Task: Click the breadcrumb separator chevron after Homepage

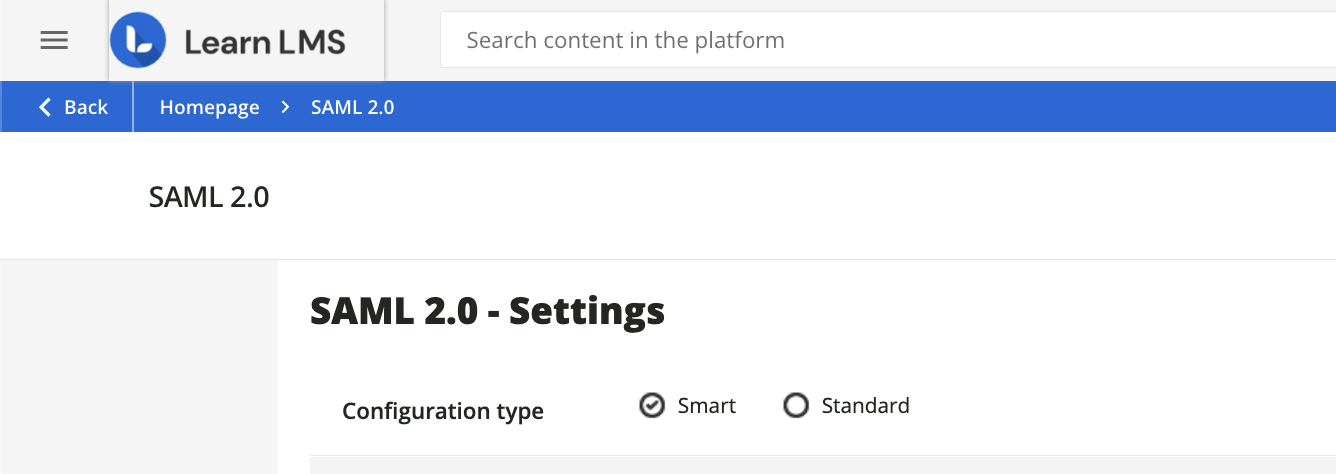Action: [285, 107]
